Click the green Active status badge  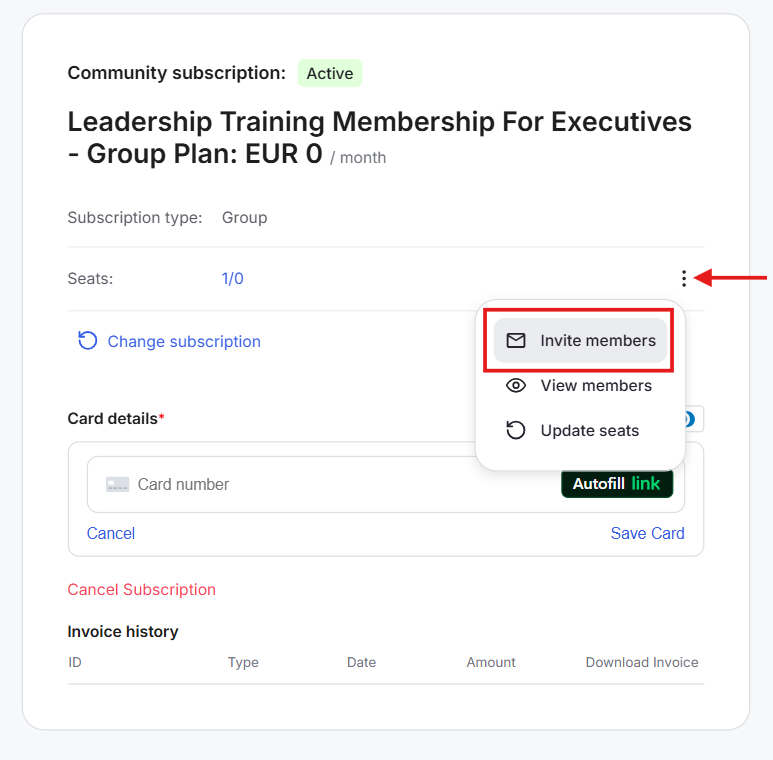[330, 74]
